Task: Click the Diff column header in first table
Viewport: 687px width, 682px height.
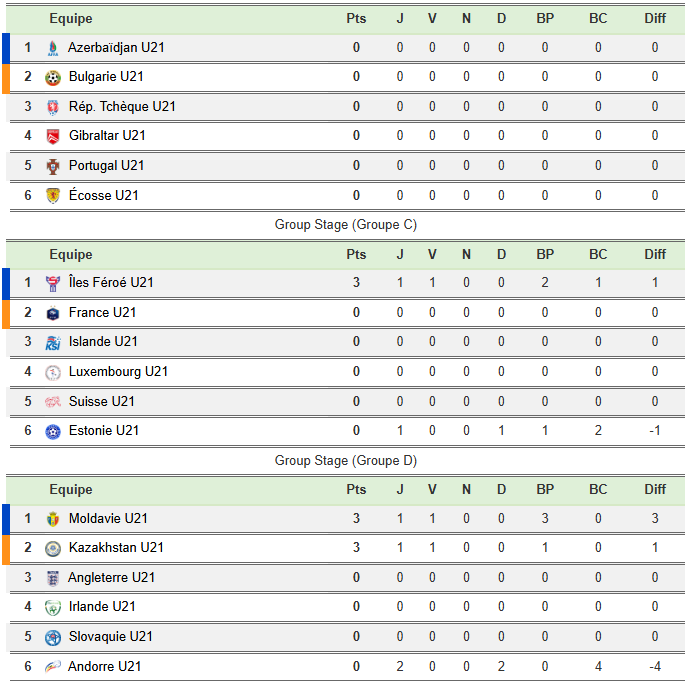Action: click(x=655, y=19)
